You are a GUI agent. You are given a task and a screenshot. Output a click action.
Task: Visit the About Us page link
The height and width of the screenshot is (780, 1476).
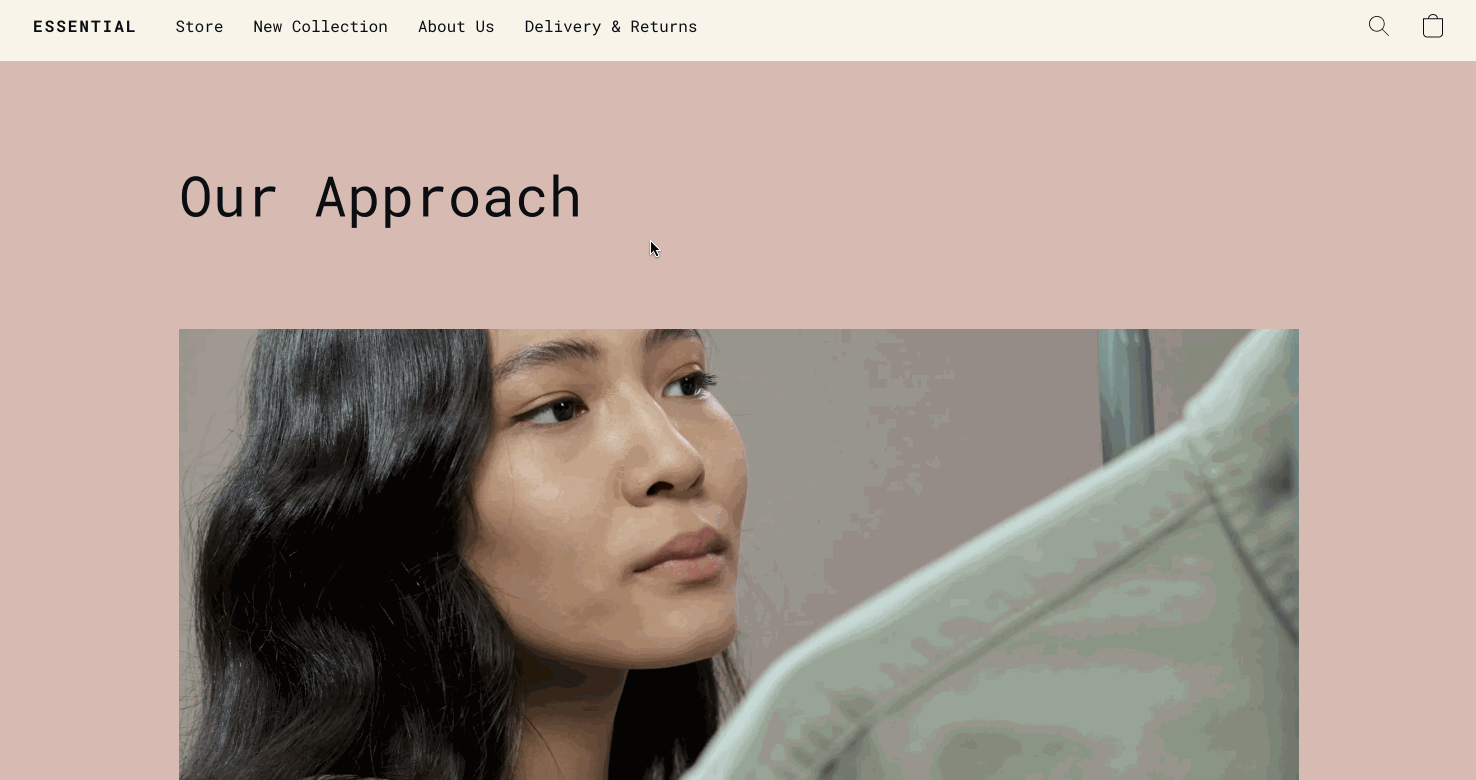pos(456,27)
